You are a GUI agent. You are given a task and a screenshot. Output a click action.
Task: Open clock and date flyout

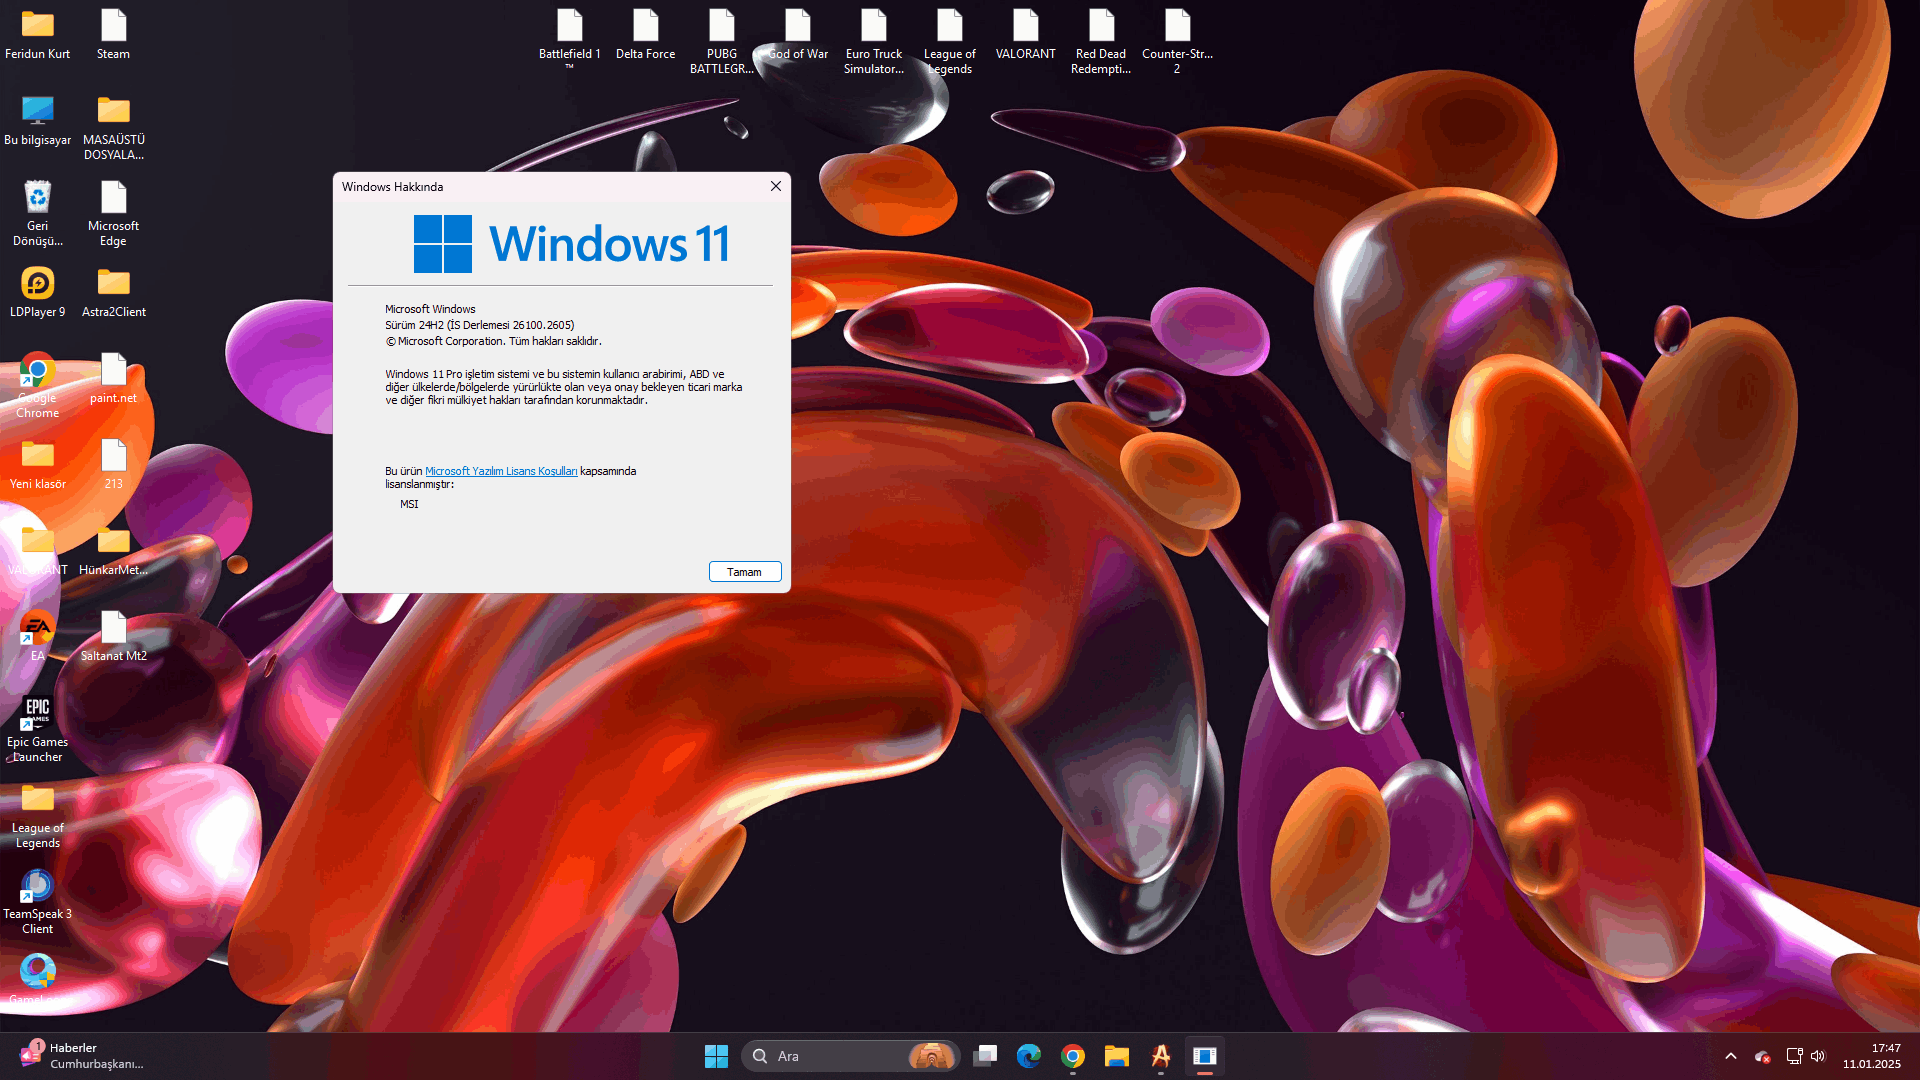click(x=1872, y=1056)
